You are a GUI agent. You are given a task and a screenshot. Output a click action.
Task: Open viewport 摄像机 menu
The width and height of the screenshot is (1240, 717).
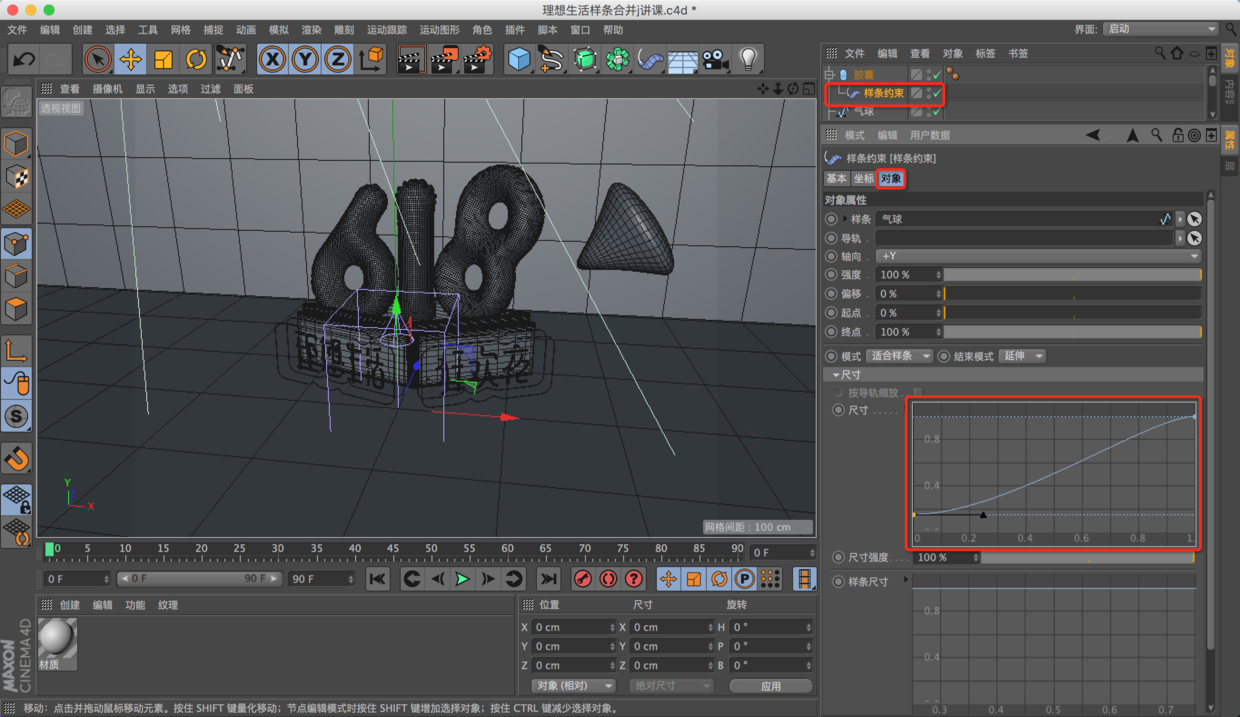tap(107, 89)
